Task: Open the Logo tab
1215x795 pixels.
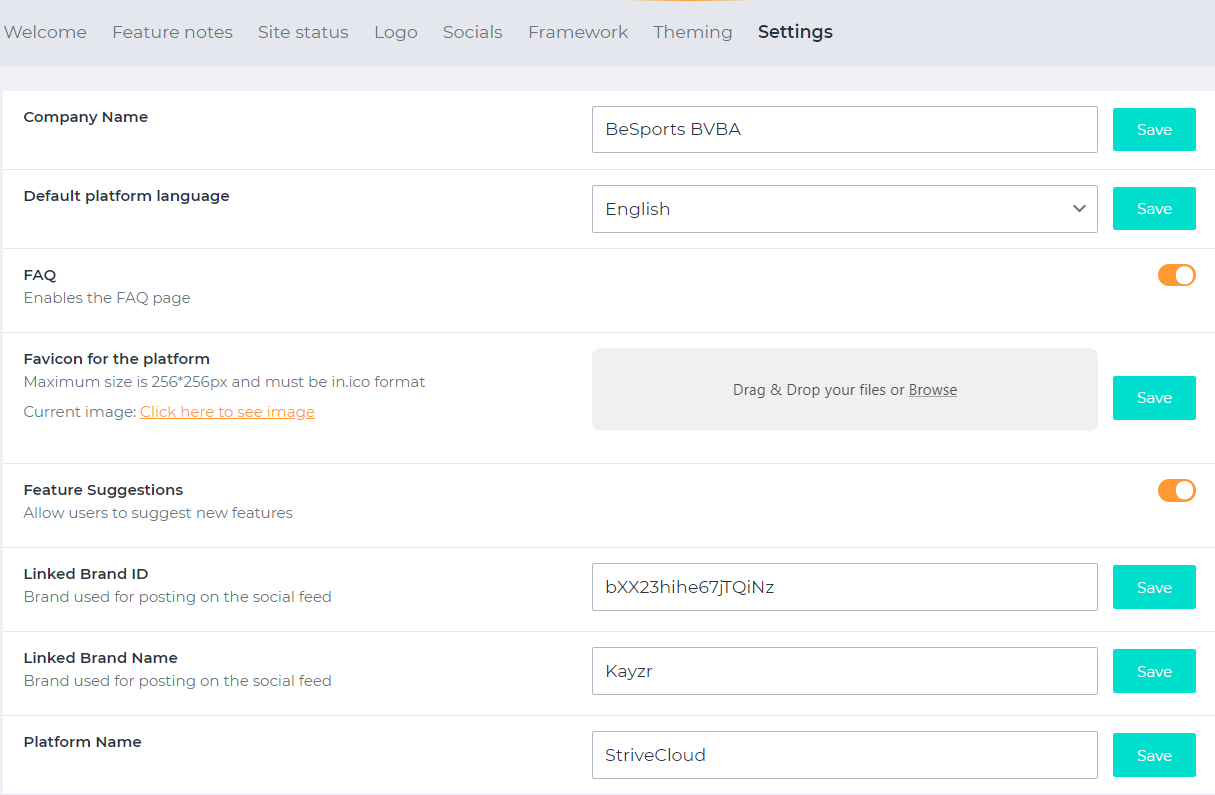Action: coord(396,32)
